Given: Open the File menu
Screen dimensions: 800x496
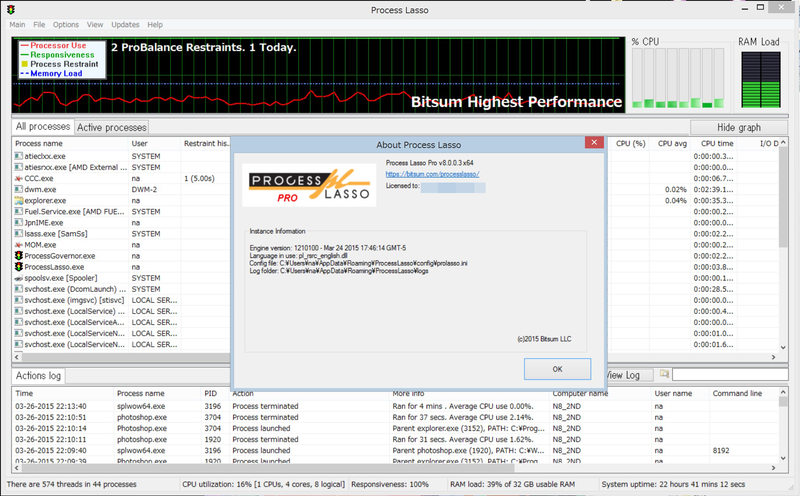Looking at the screenshot, I should (39, 24).
